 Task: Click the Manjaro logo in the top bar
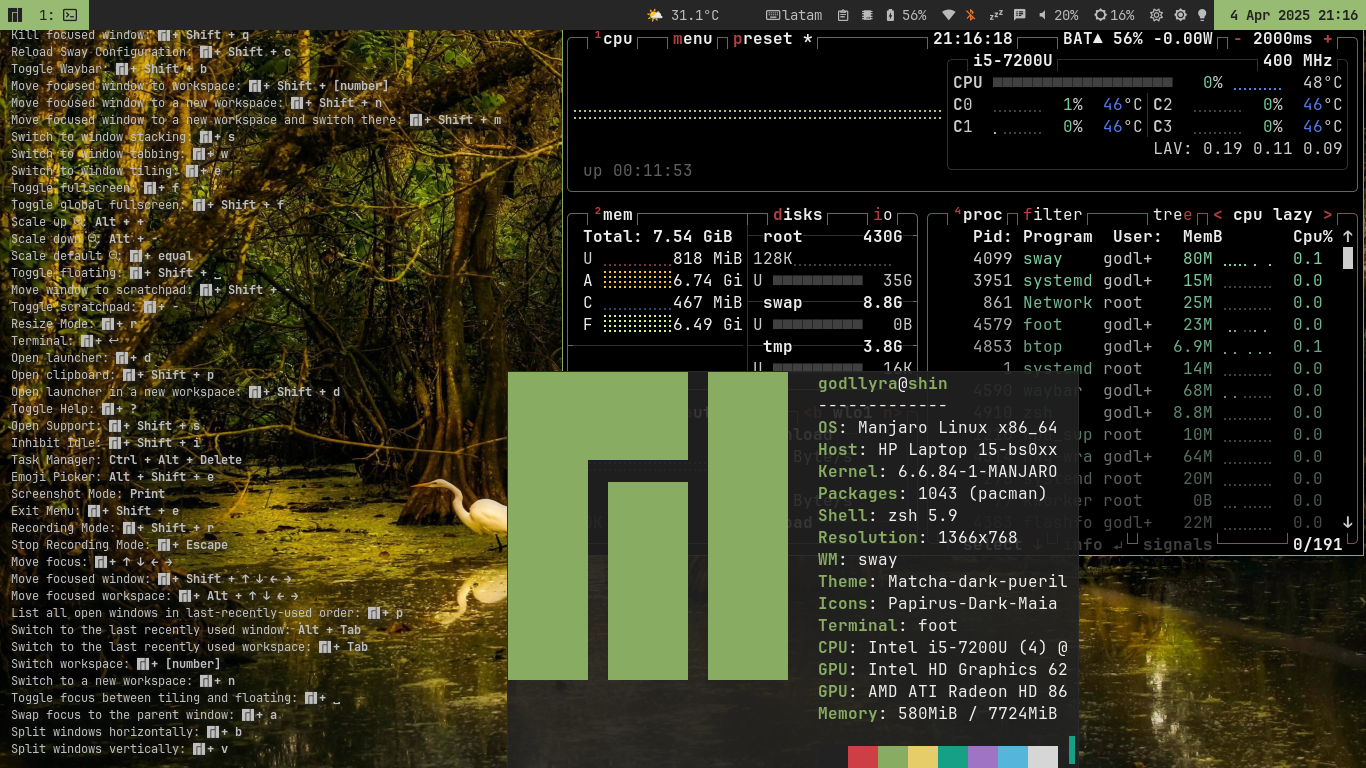15,15
